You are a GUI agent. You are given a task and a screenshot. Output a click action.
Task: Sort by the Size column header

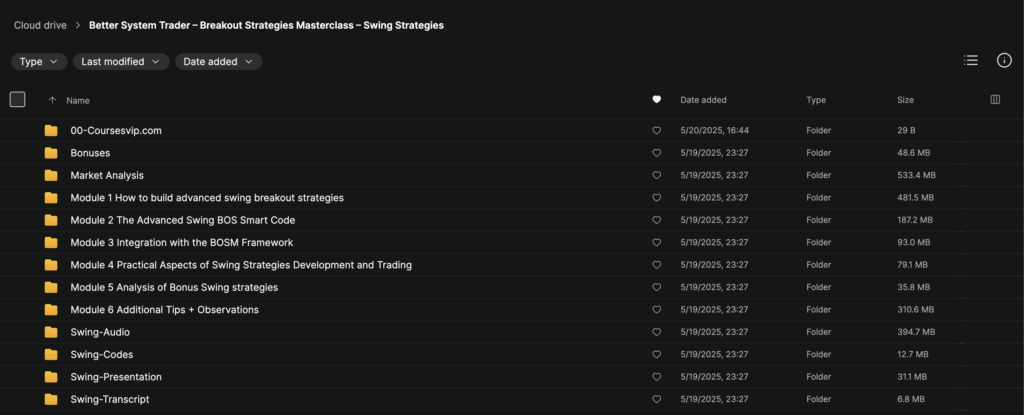coord(905,100)
